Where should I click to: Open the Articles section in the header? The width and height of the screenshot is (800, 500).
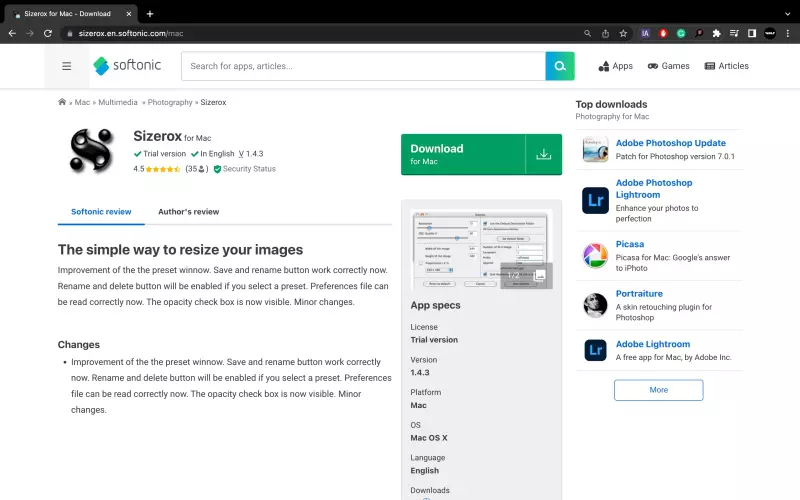coord(727,66)
